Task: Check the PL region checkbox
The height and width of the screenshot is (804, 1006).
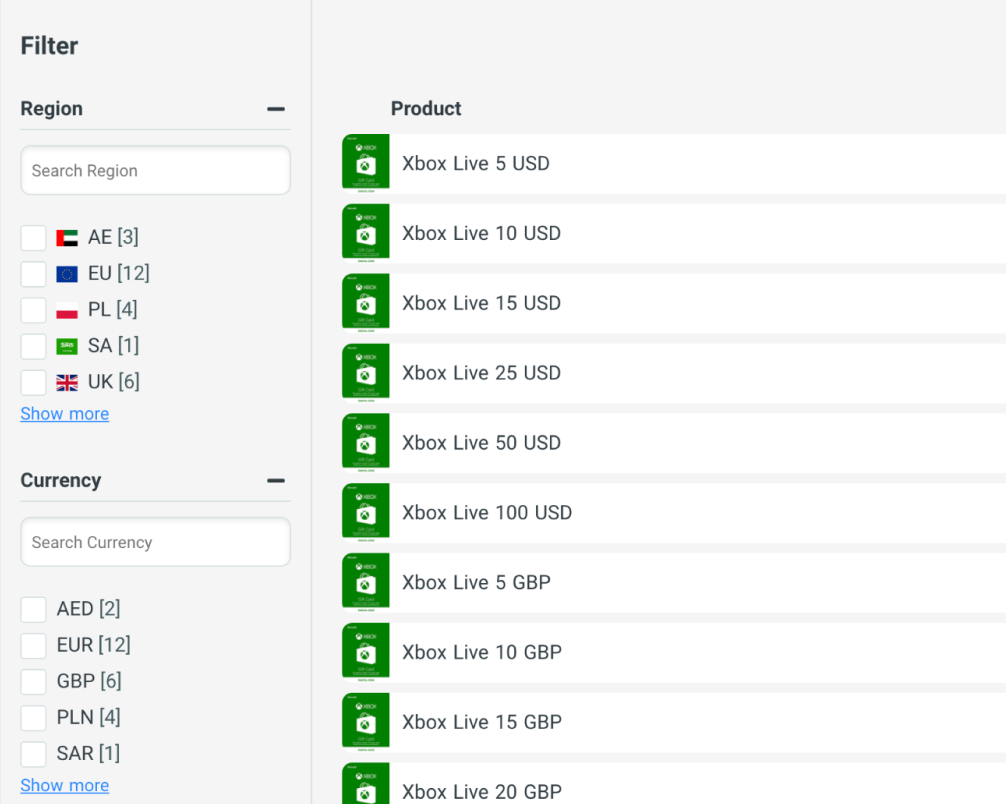Action: [x=33, y=310]
